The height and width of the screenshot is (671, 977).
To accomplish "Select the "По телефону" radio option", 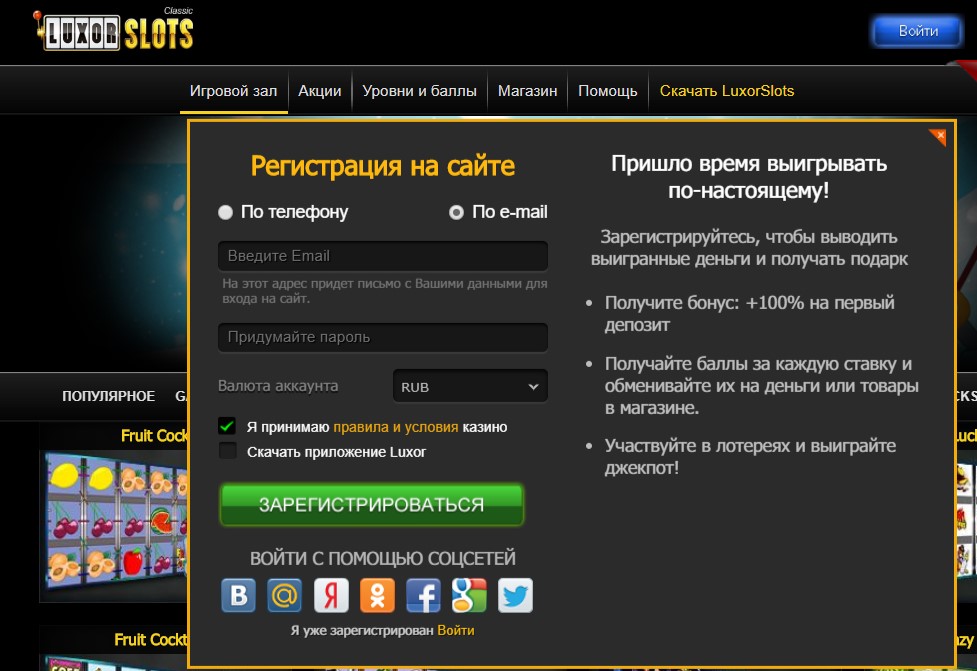I will 226,212.
